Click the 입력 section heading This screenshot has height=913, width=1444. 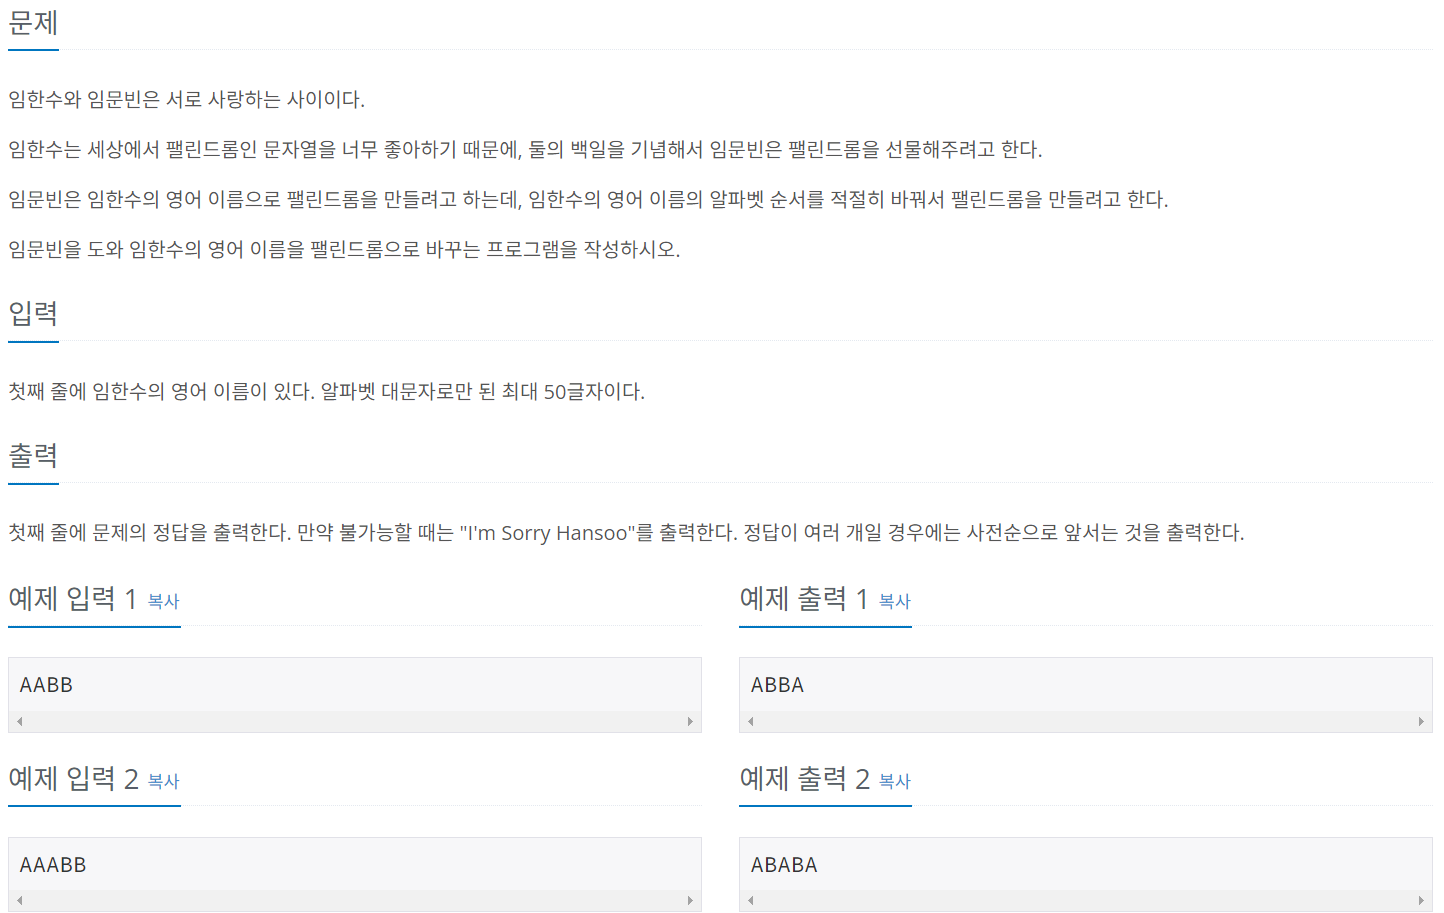coord(31,314)
